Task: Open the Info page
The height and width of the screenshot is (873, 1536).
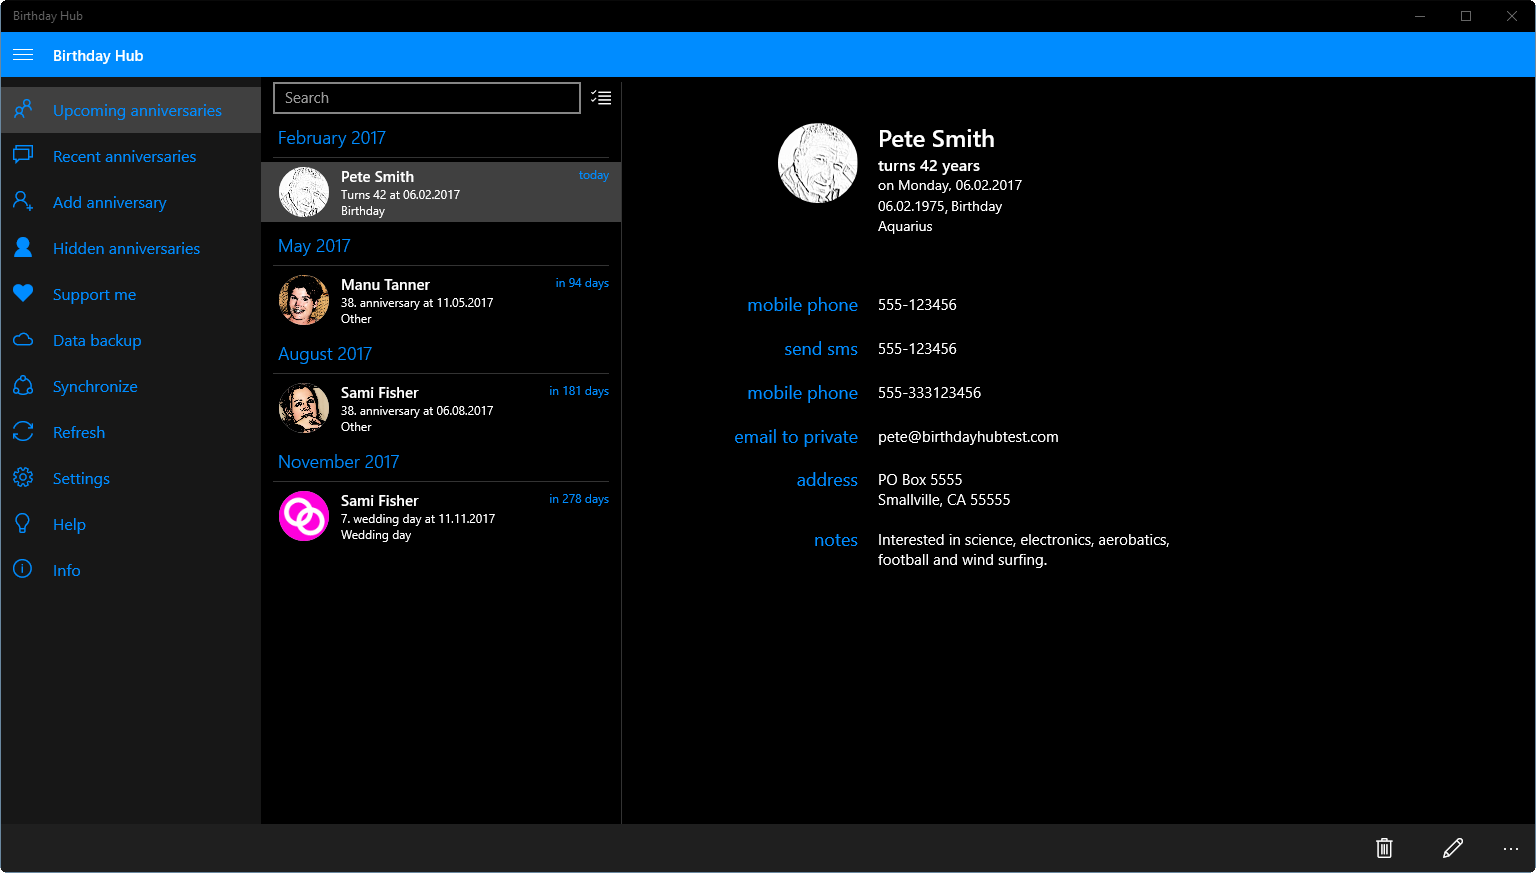Action: 66,570
